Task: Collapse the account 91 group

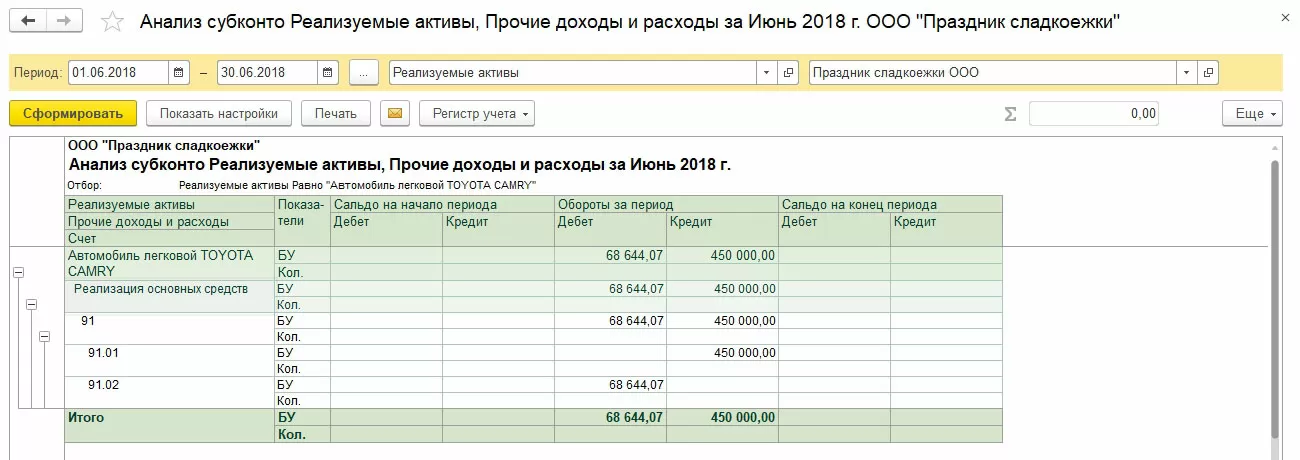Action: [44, 337]
